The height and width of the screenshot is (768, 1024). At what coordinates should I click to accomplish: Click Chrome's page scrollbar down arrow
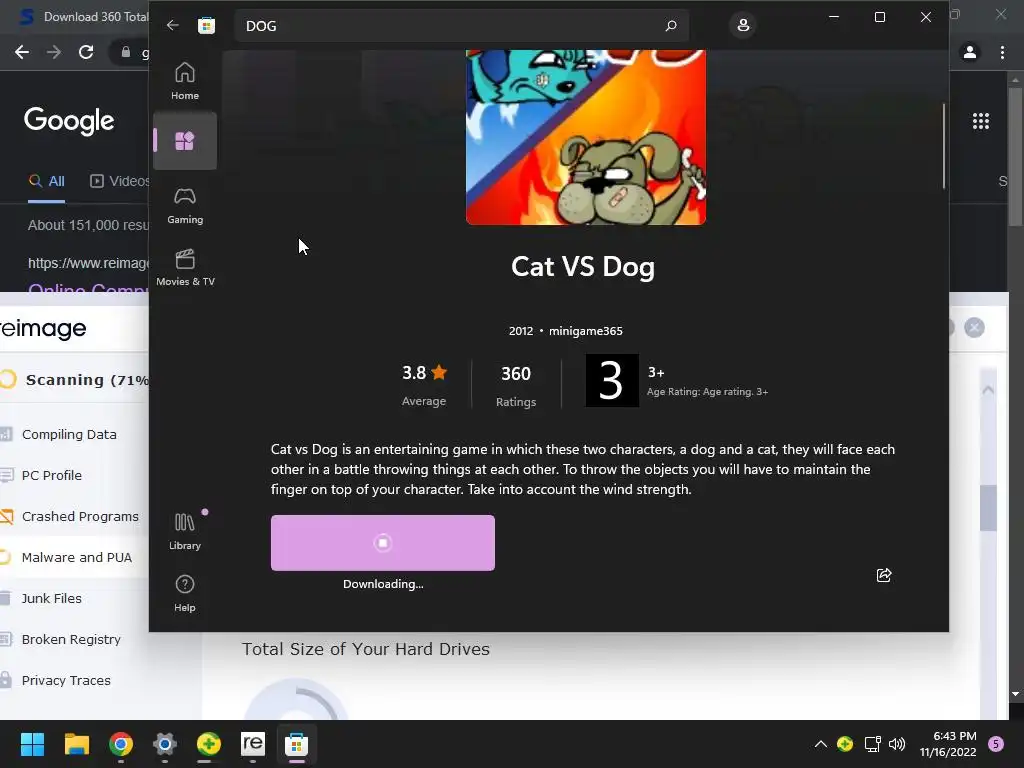(x=1015, y=694)
